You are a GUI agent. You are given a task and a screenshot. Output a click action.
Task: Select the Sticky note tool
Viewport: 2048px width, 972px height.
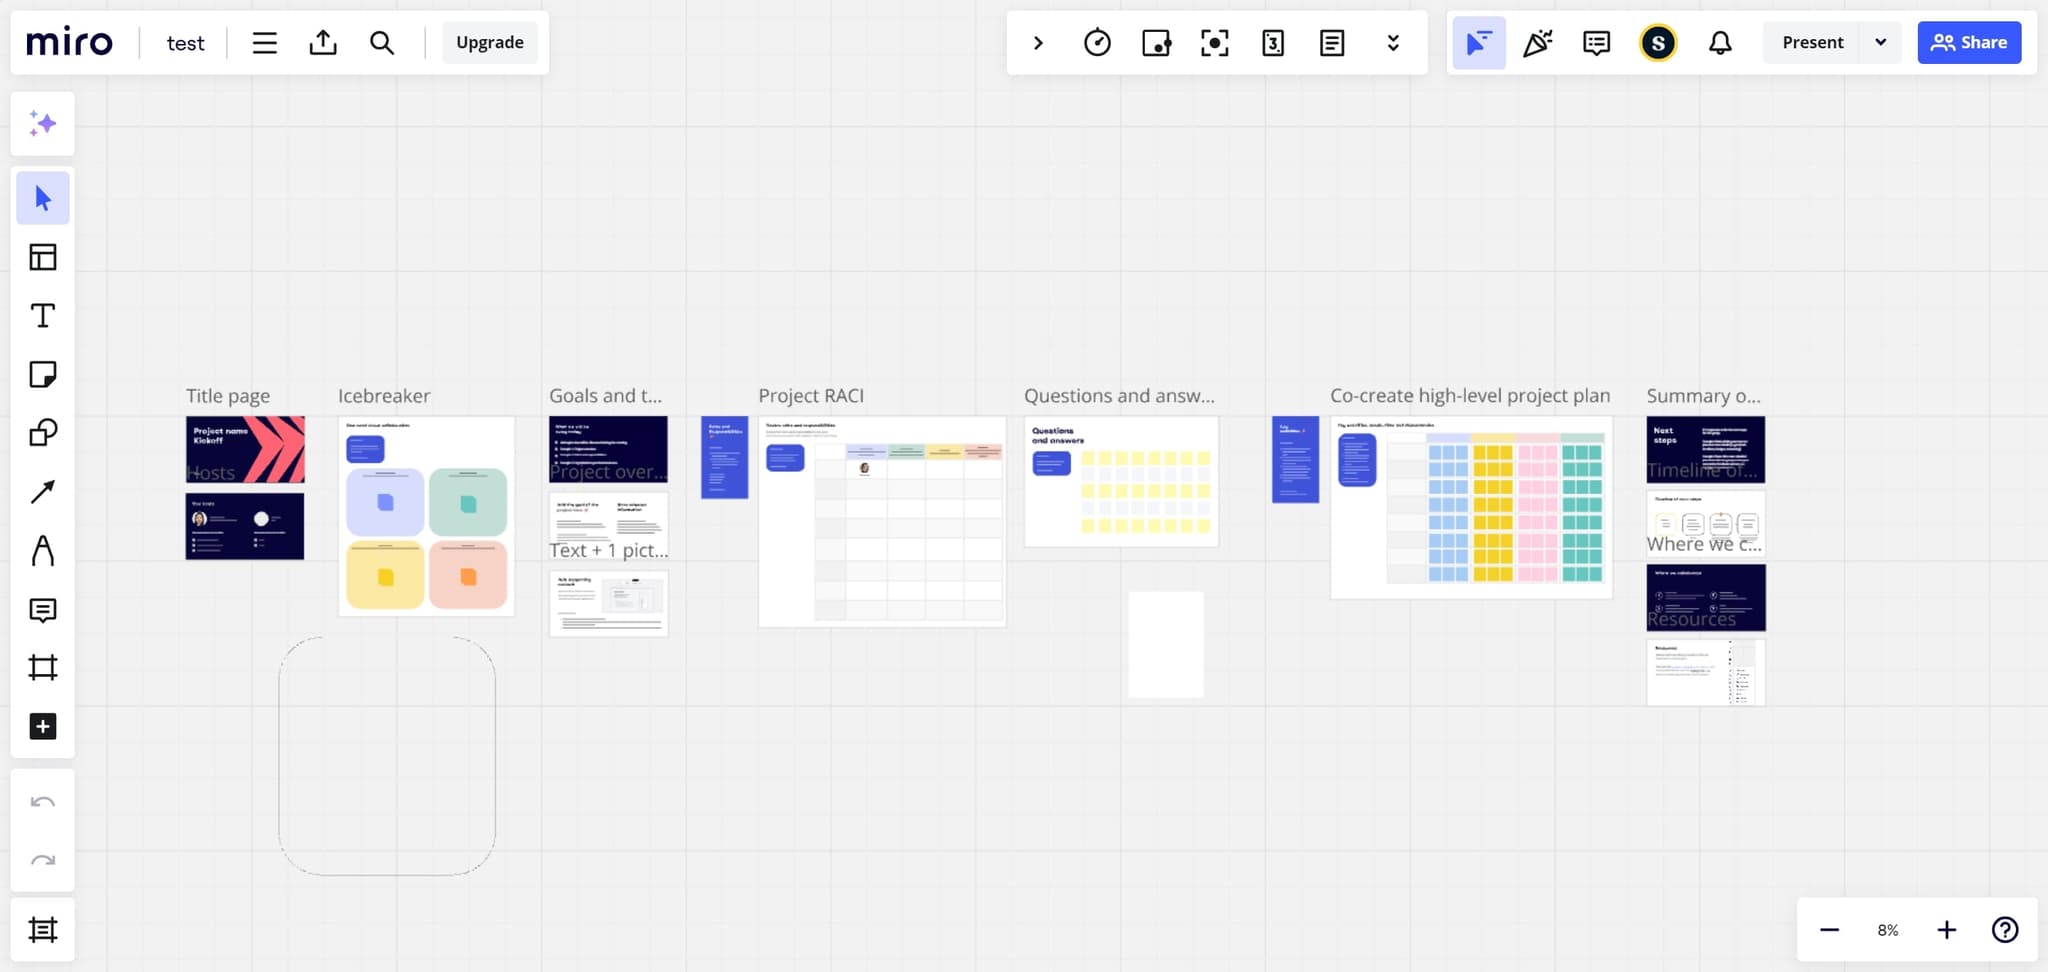point(42,375)
